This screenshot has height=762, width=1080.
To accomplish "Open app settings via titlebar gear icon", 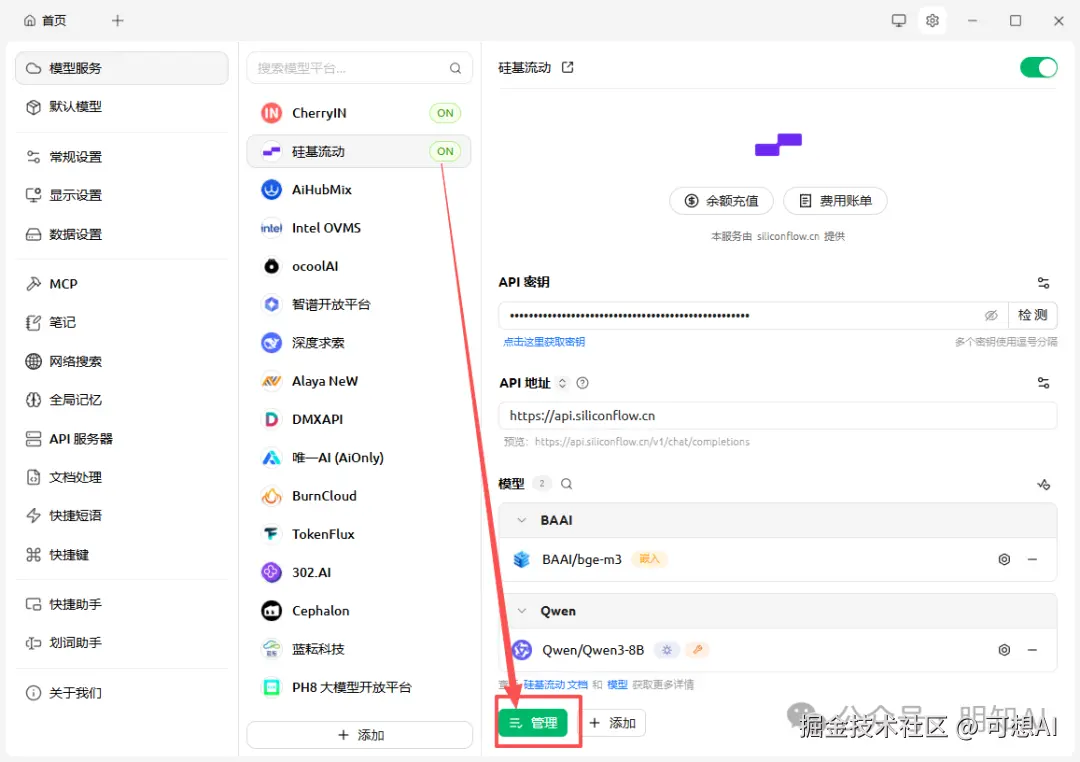I will [x=932, y=20].
